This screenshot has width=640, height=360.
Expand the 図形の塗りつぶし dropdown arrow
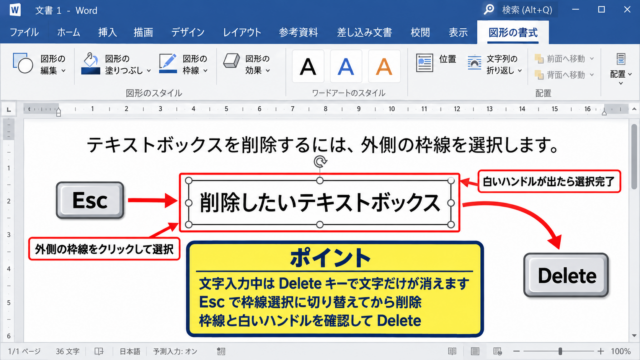tap(149, 71)
